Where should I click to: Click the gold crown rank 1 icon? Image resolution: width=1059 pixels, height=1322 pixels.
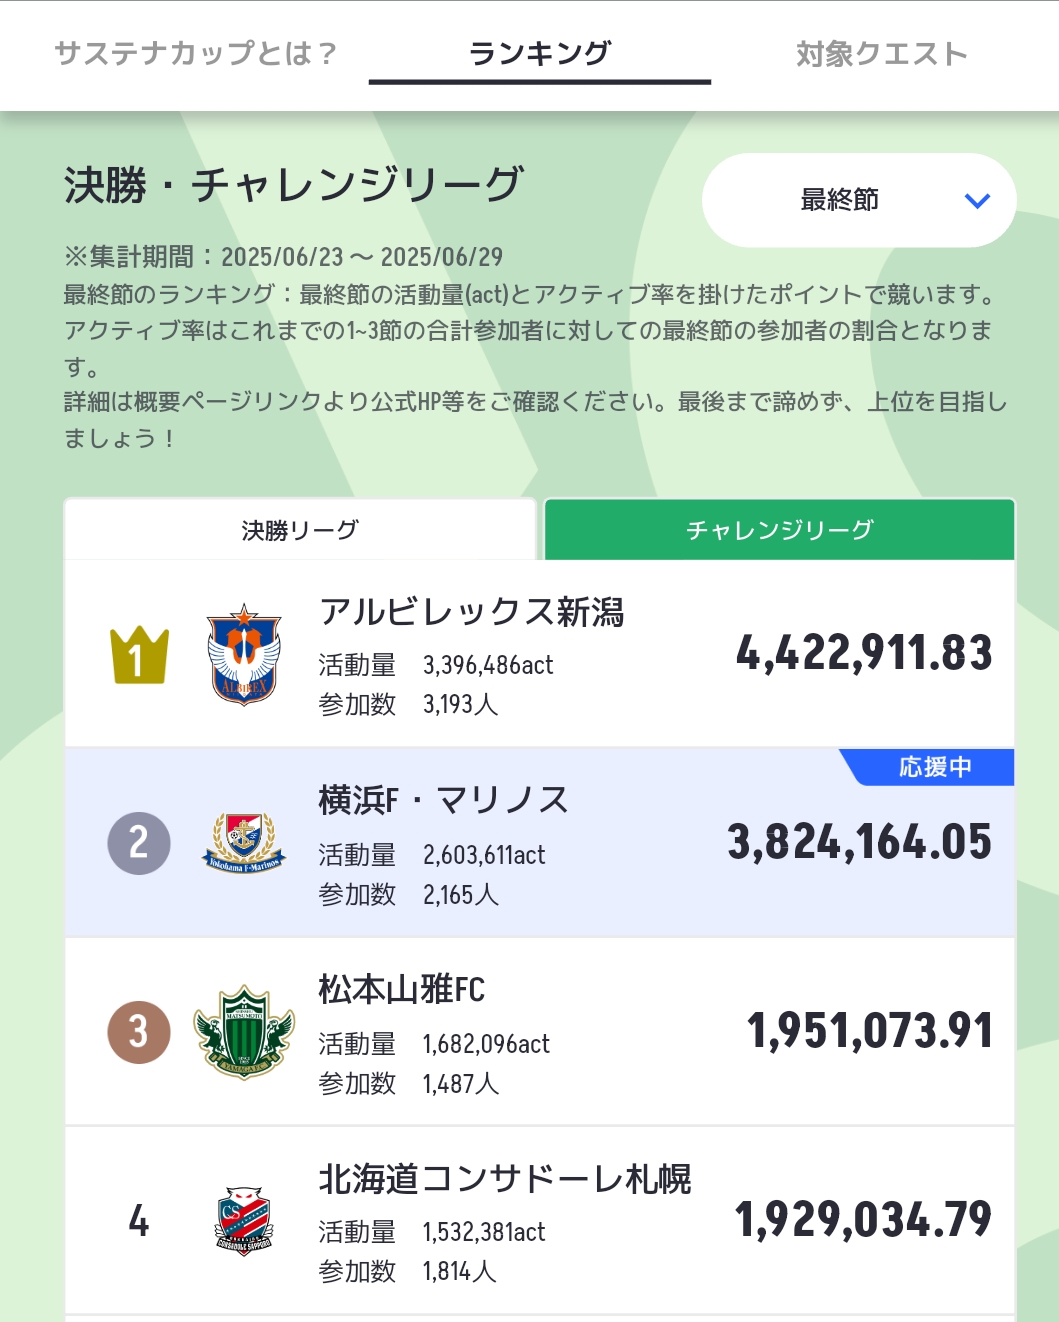(x=139, y=655)
